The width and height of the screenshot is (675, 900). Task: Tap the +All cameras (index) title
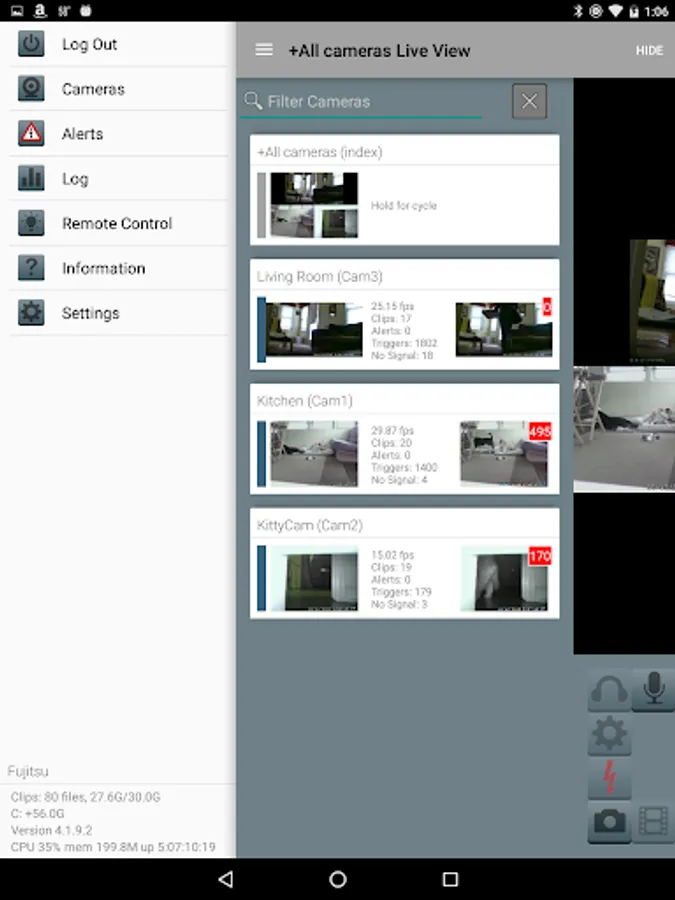click(x=319, y=152)
